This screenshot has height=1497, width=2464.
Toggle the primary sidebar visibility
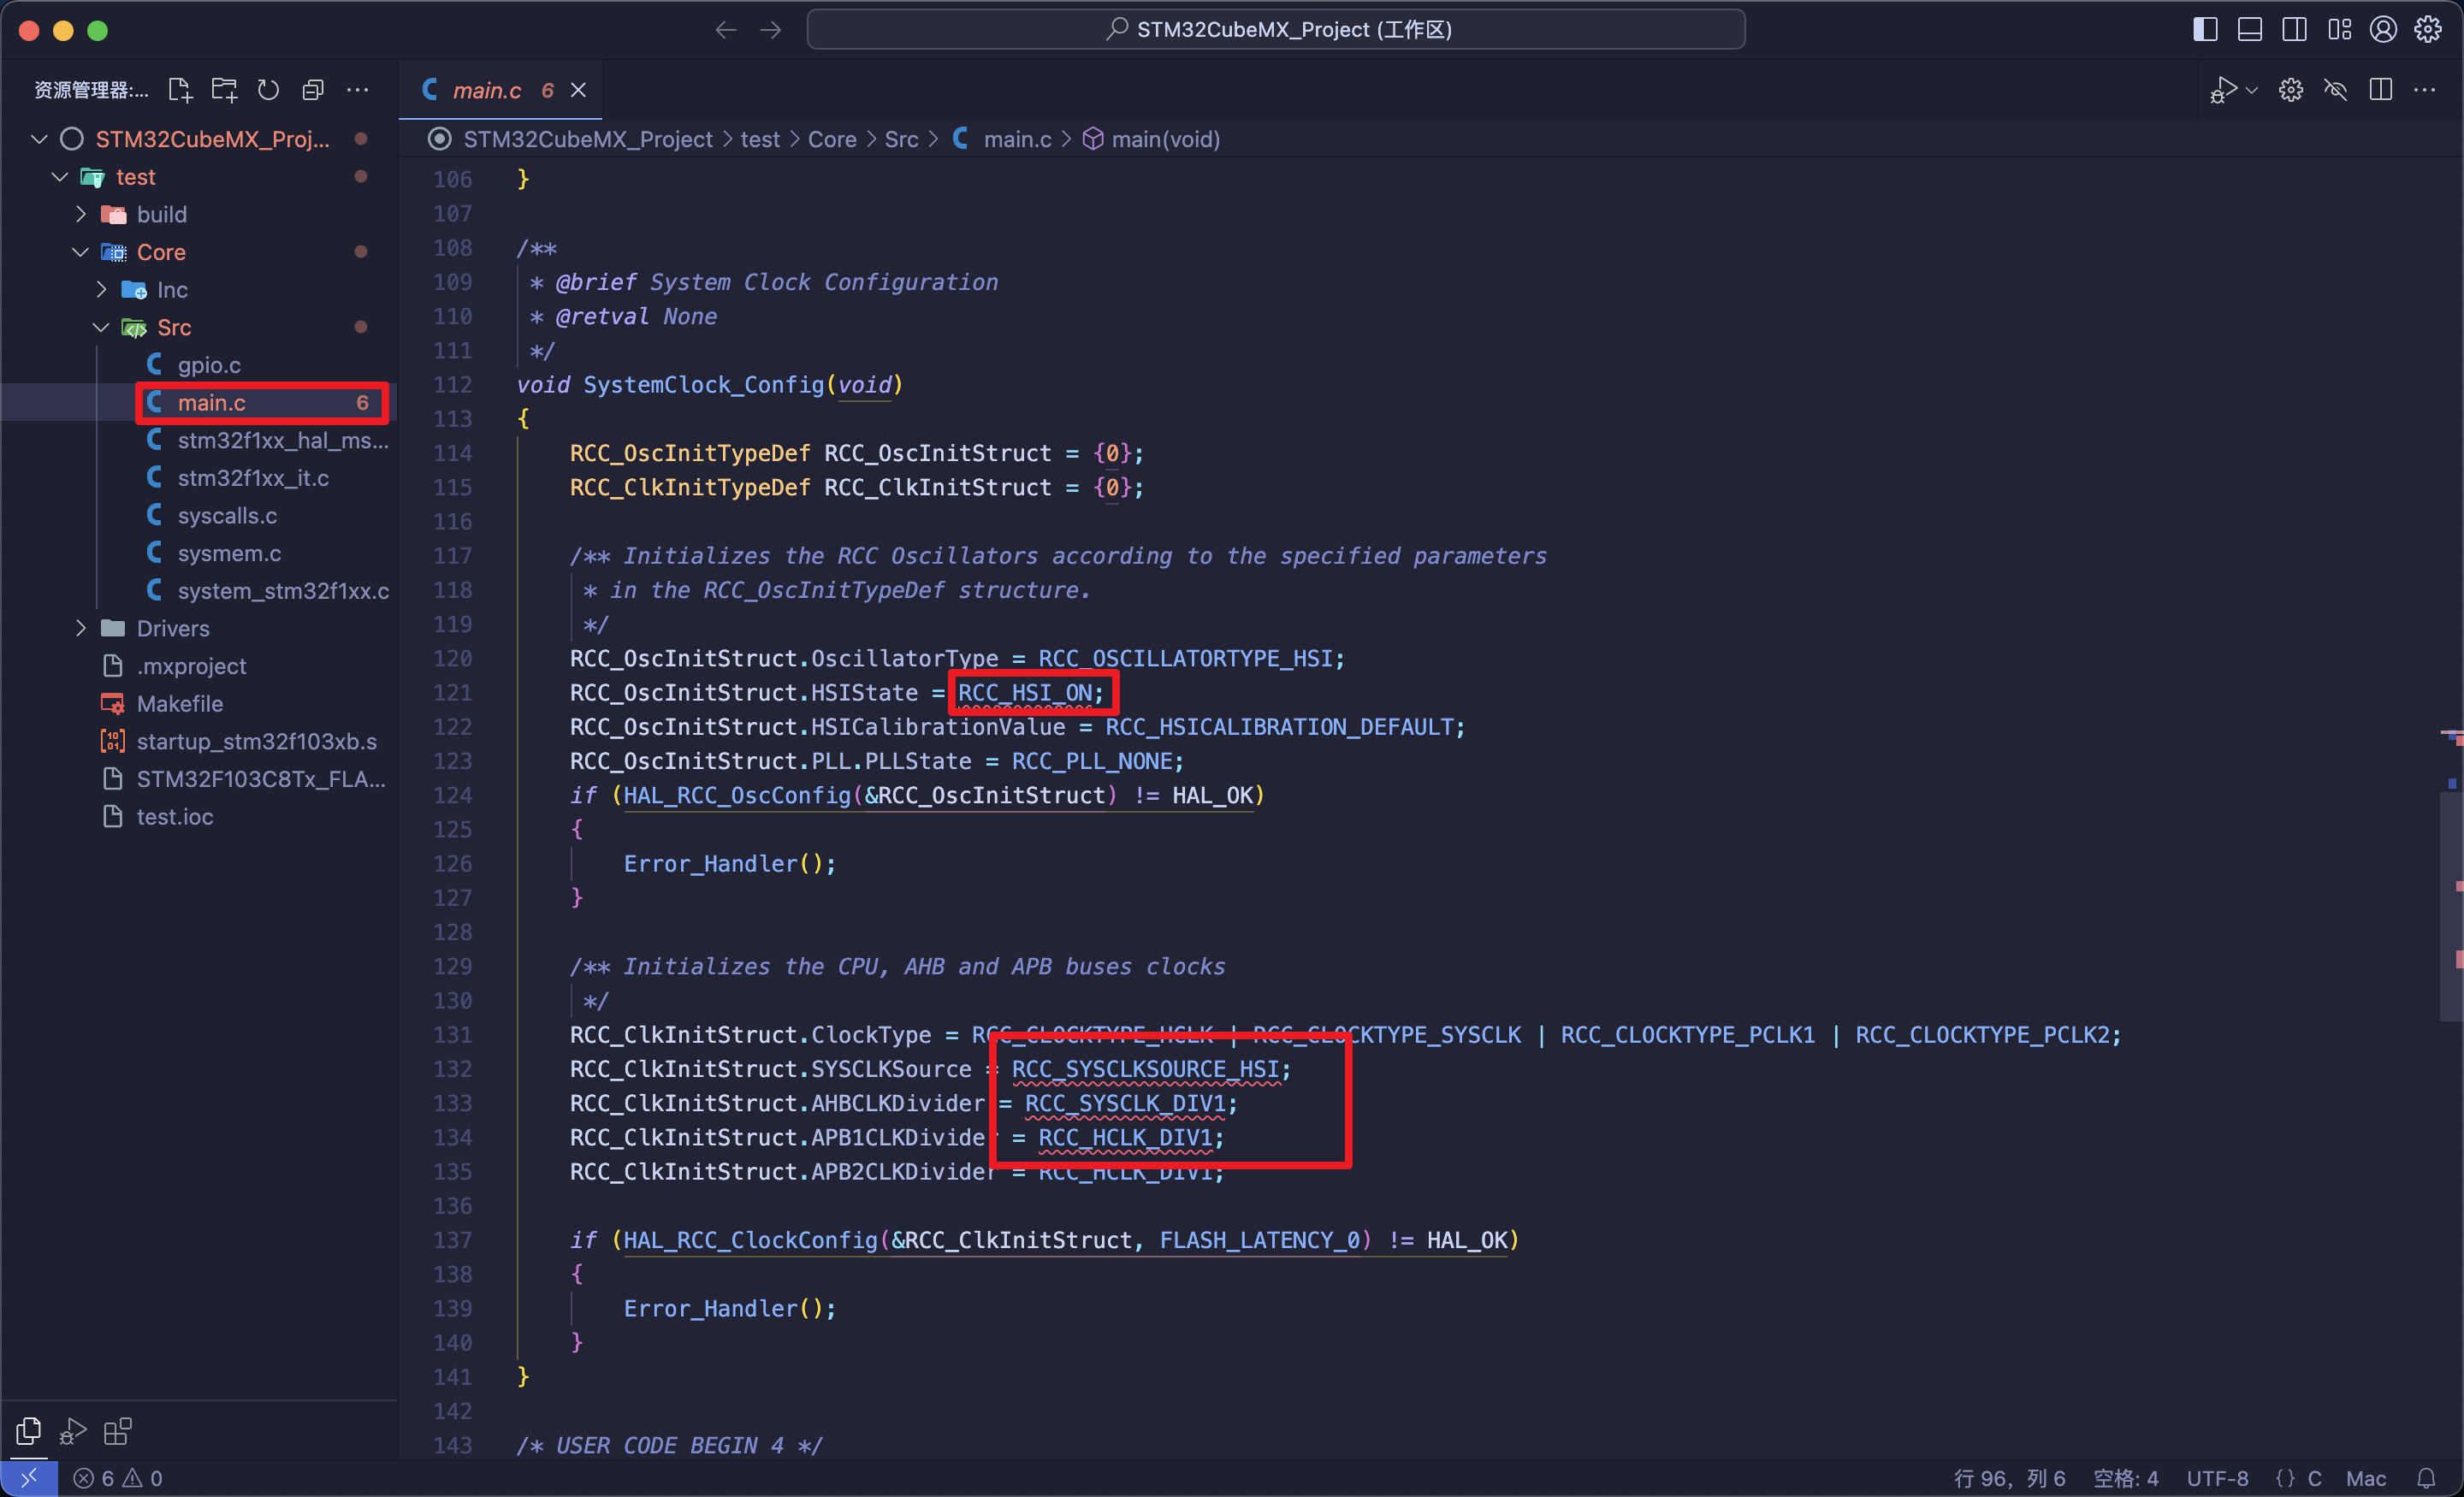pyautogui.click(x=2205, y=30)
